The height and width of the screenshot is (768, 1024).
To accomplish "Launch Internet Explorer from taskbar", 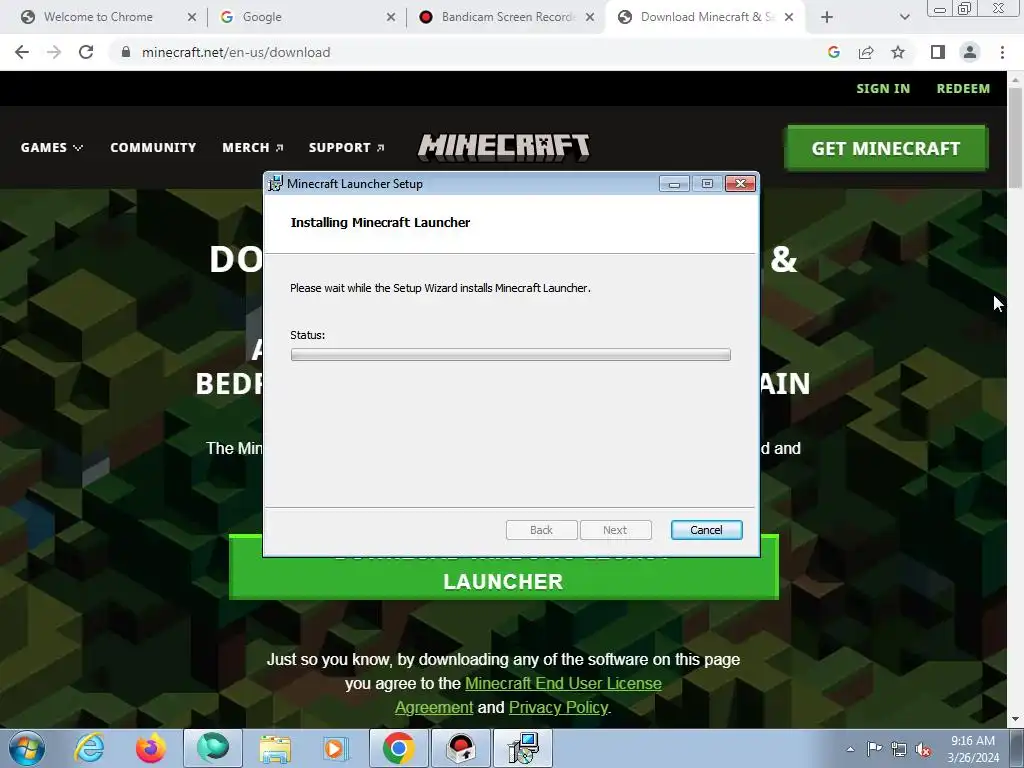I will [x=89, y=748].
